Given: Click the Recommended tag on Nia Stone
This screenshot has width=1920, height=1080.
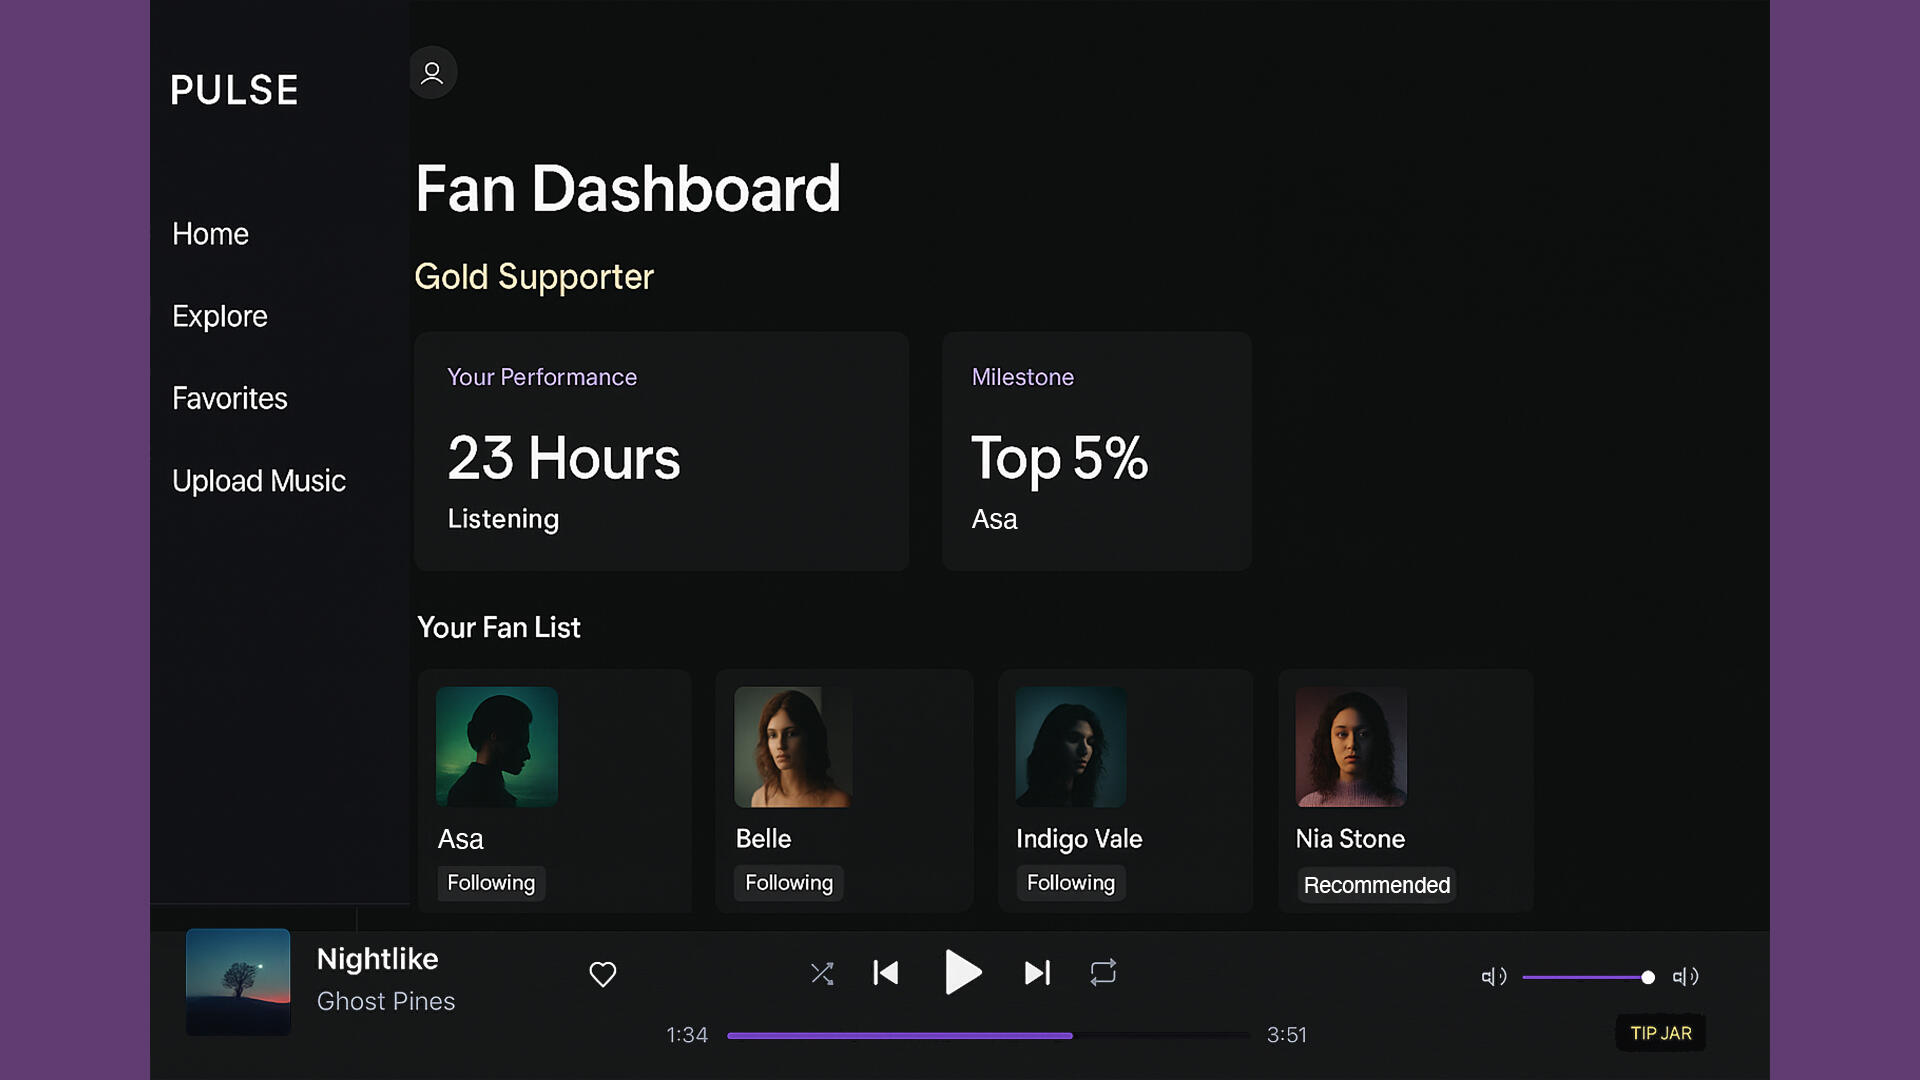Looking at the screenshot, I should pos(1376,885).
